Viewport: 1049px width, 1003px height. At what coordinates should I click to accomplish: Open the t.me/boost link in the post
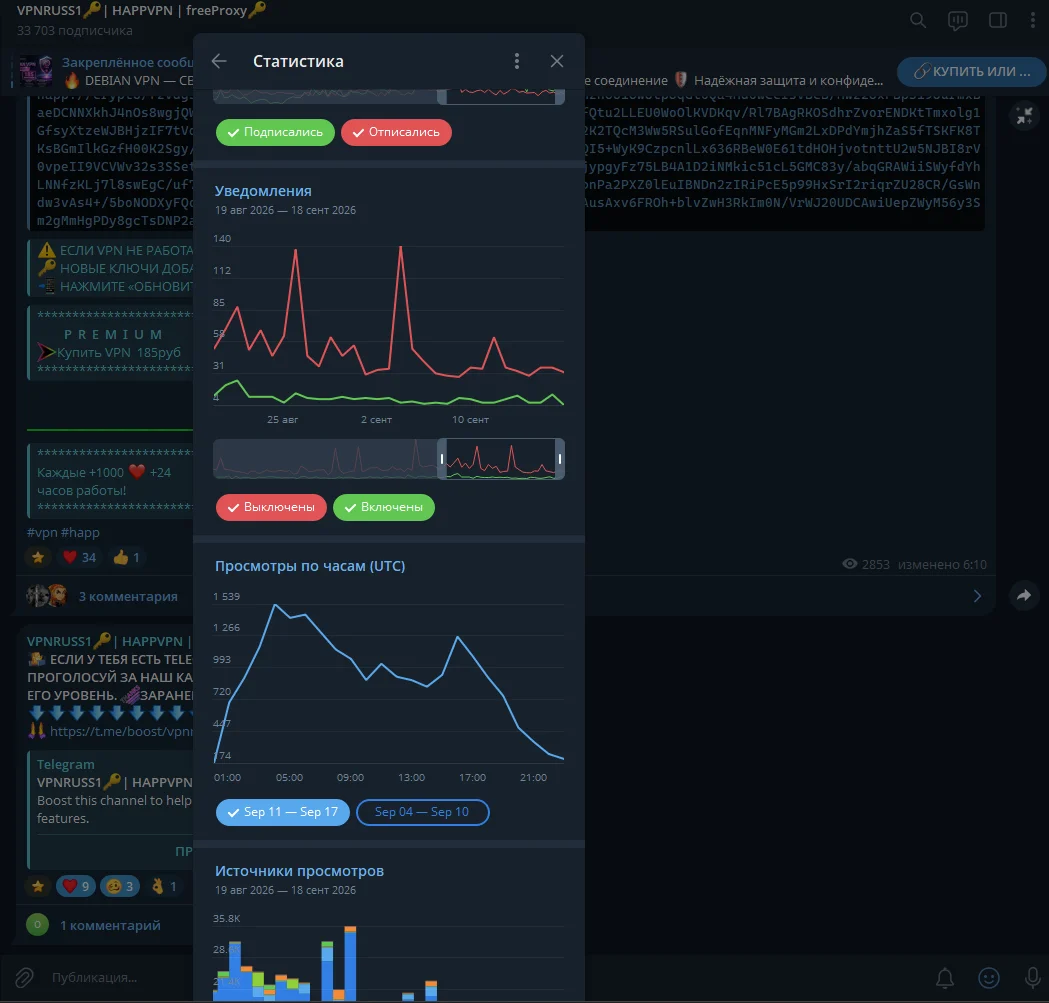[x=121, y=731]
